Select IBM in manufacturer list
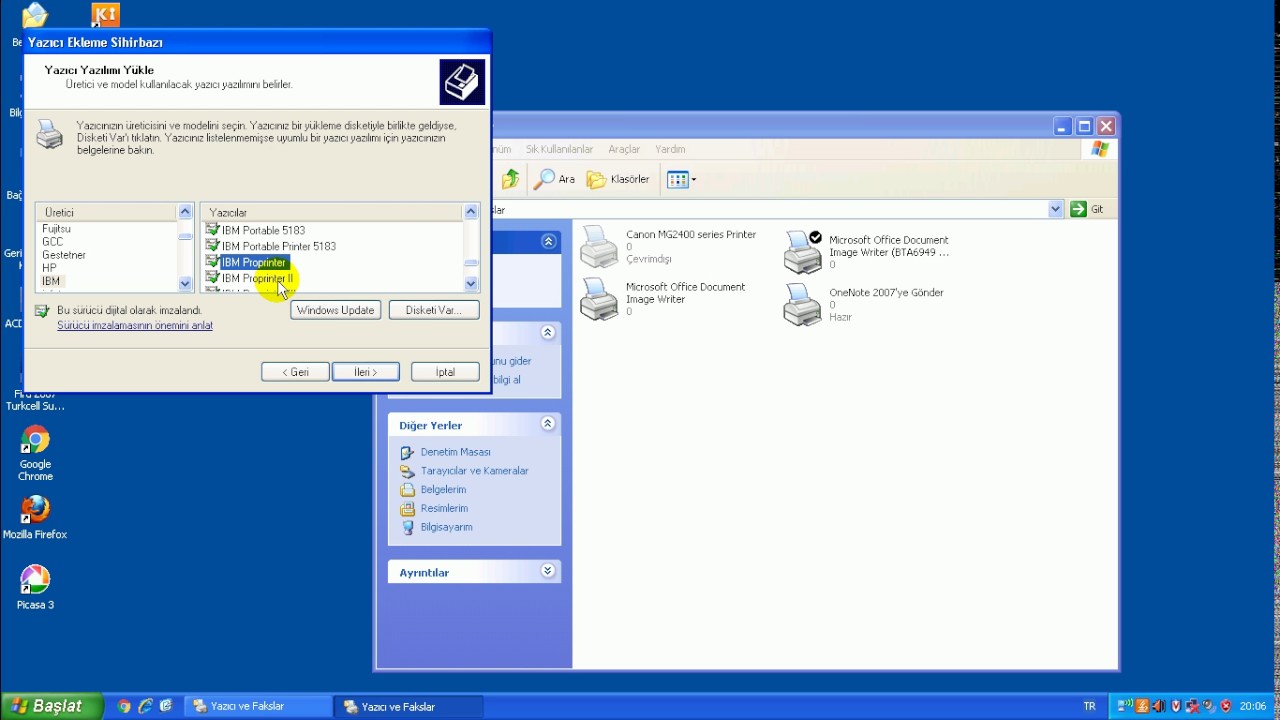1280x720 pixels. click(51, 281)
